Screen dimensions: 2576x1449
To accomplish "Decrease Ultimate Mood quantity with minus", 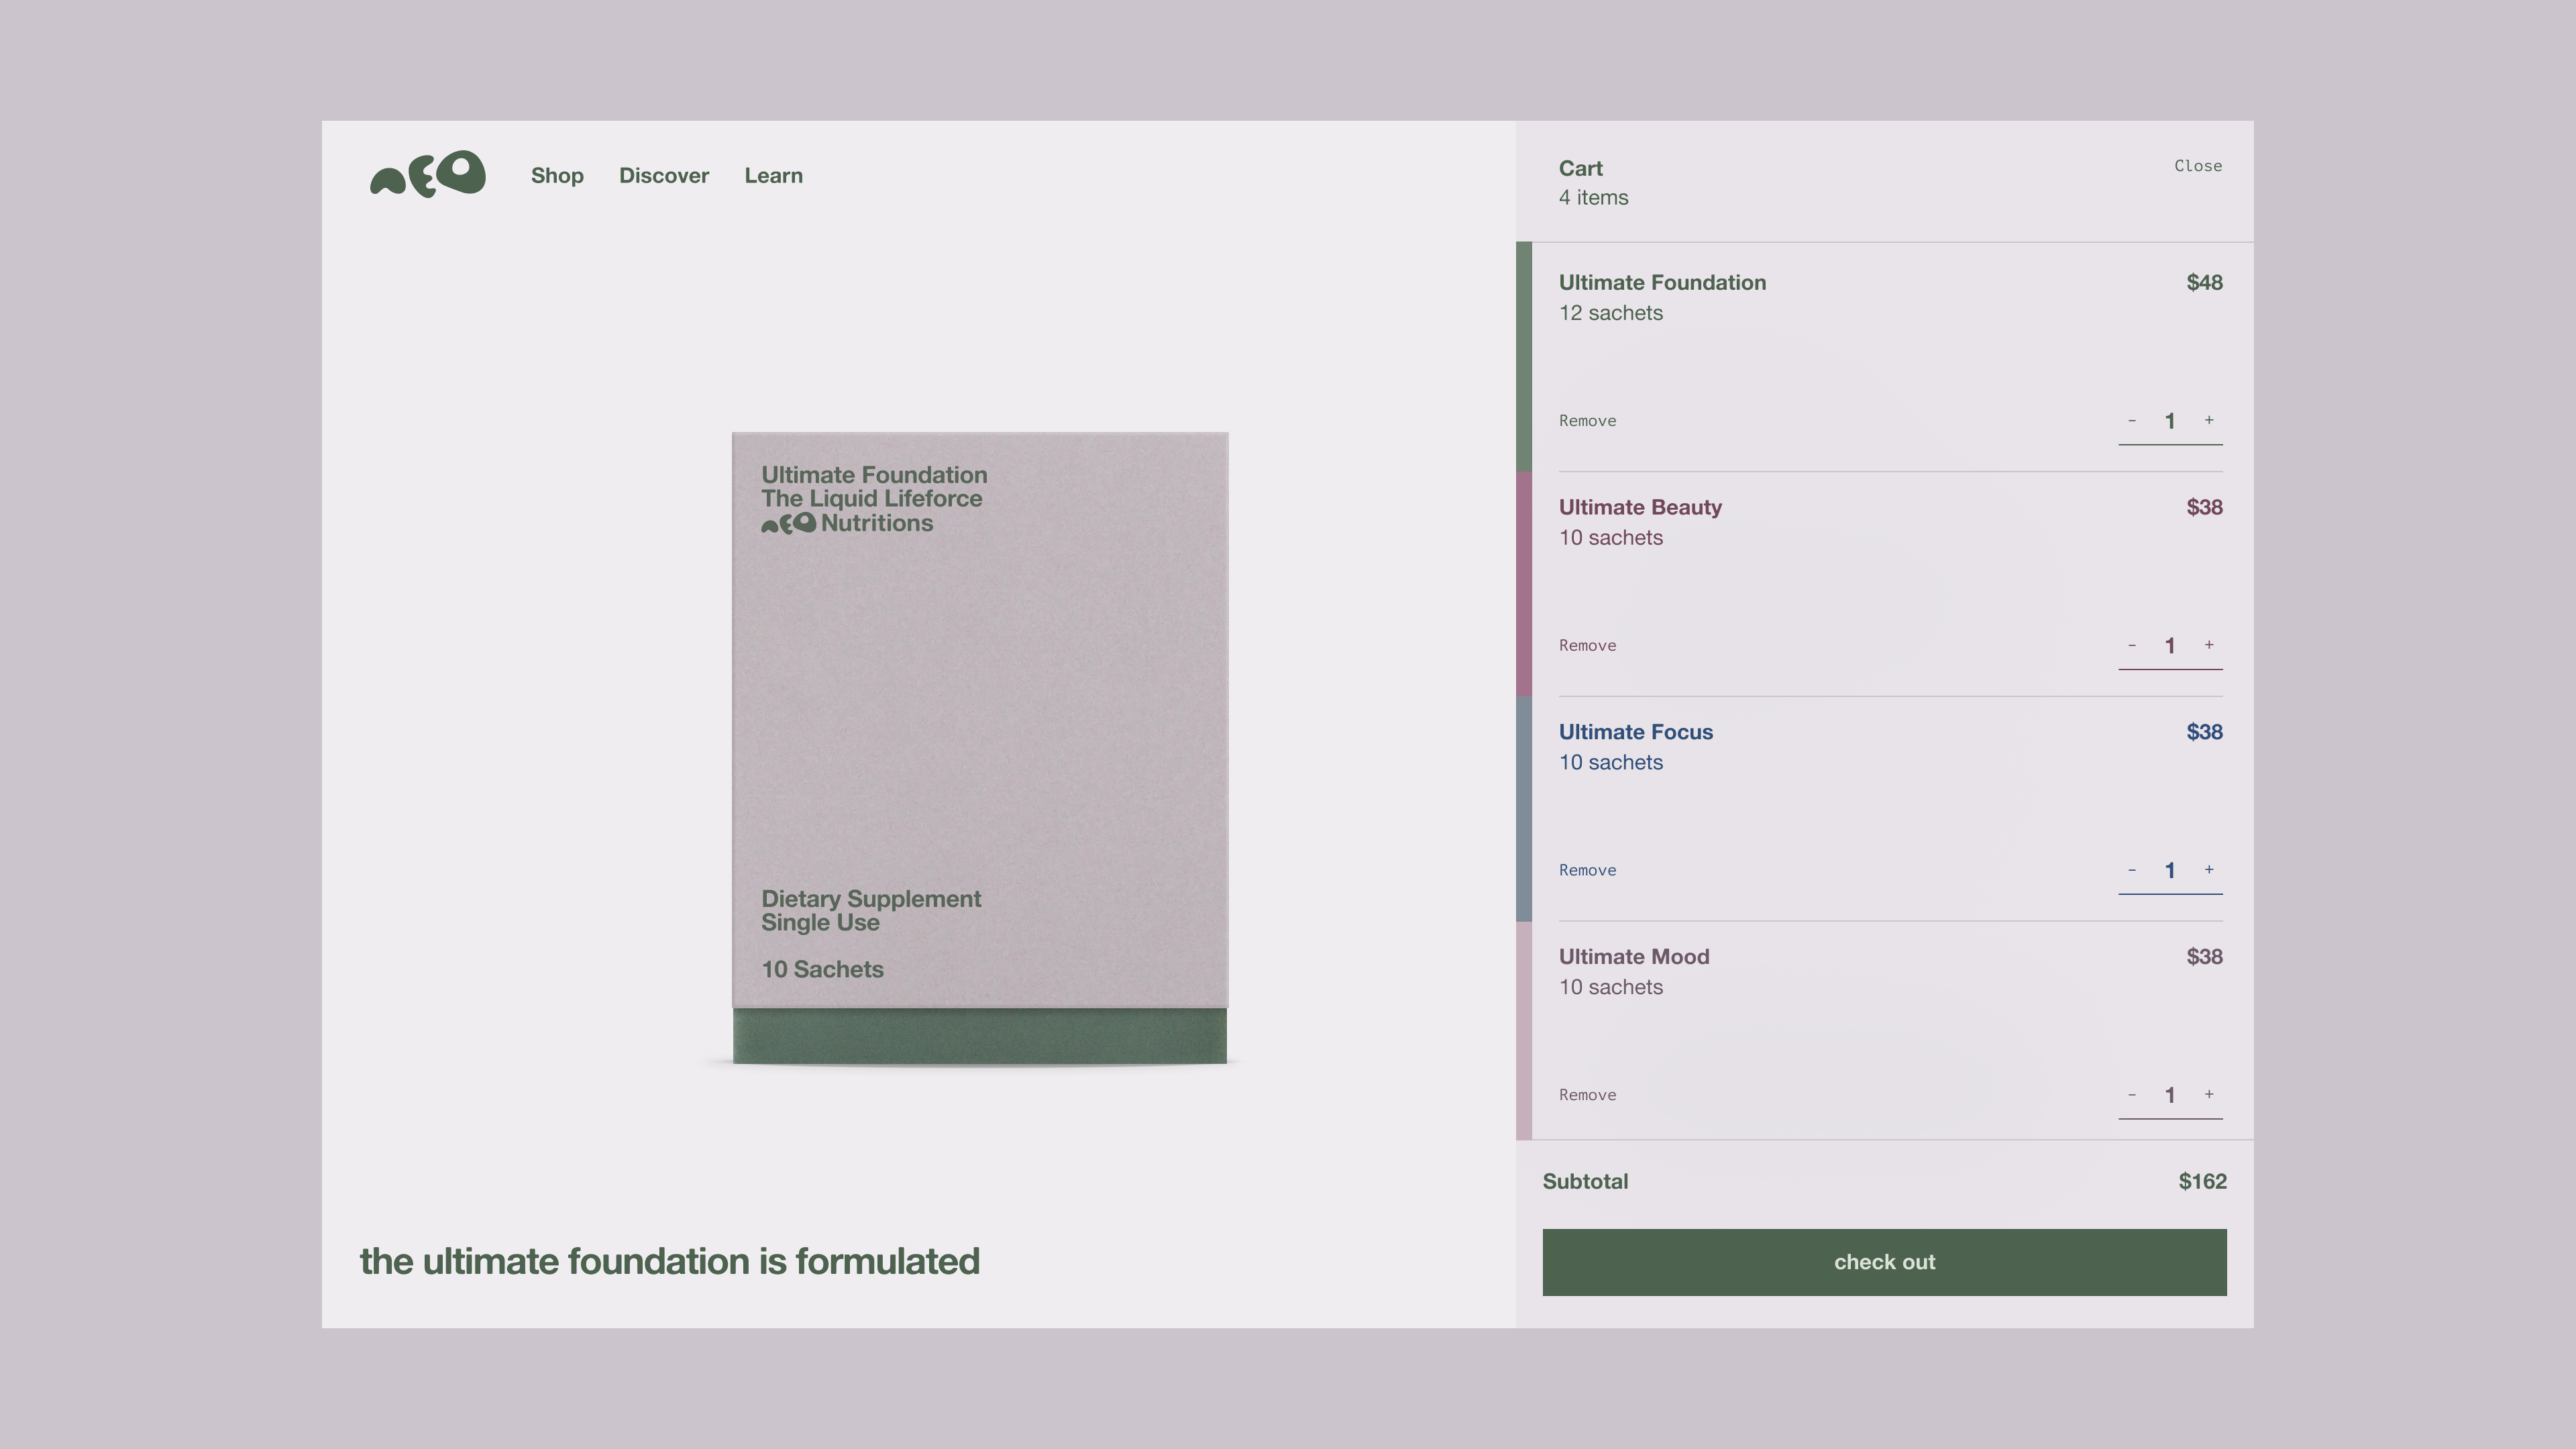I will 2132,1094.
